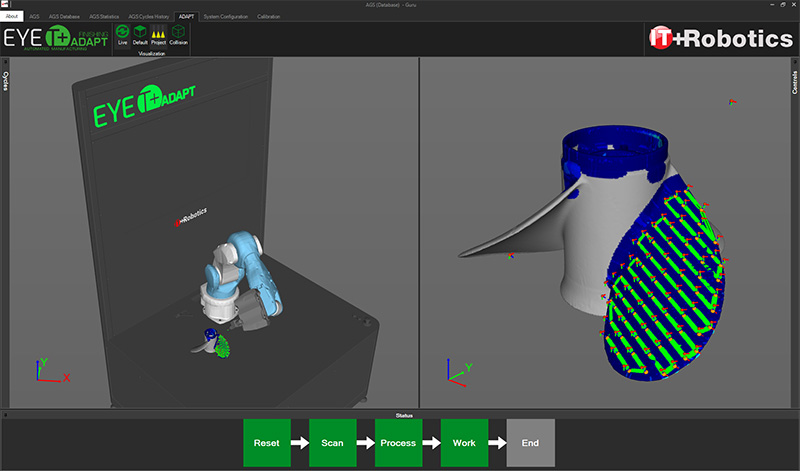Open AGS Statistics tab
Screen dimensions: 800x471
click(x=104, y=16)
